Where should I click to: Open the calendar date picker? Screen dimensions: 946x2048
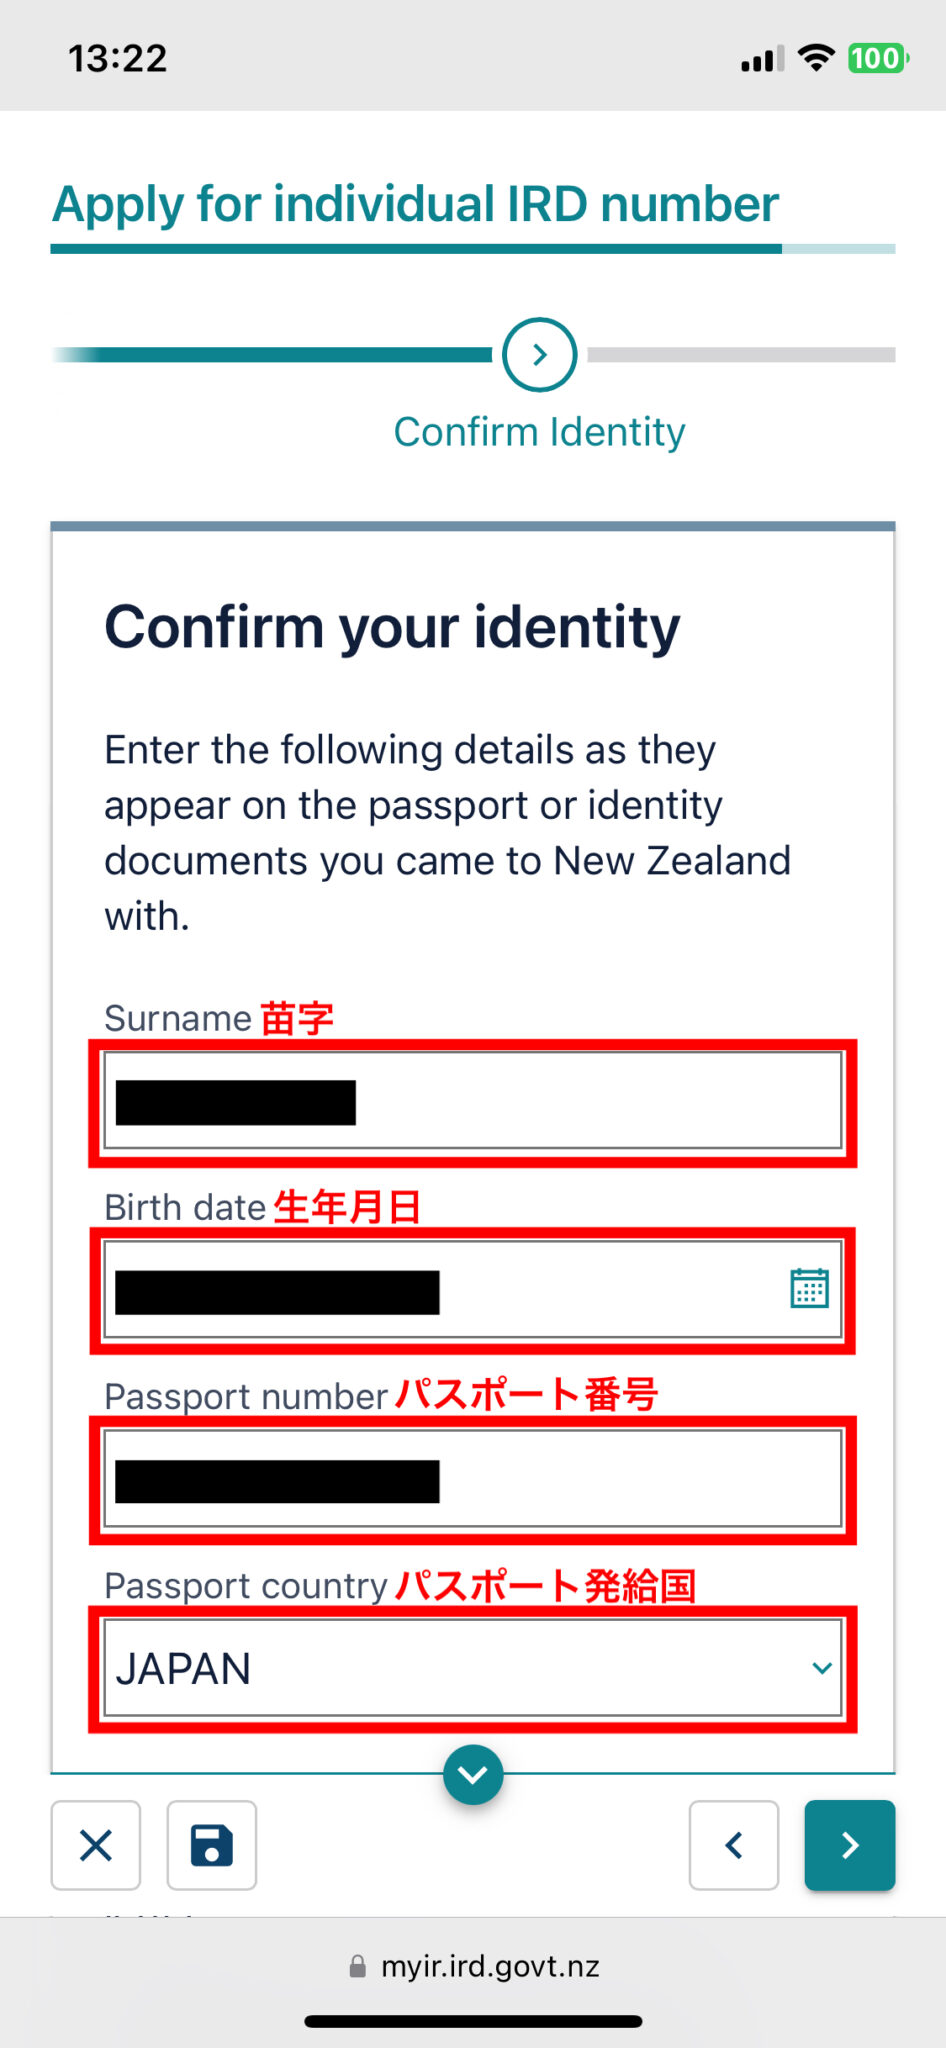click(x=810, y=1290)
